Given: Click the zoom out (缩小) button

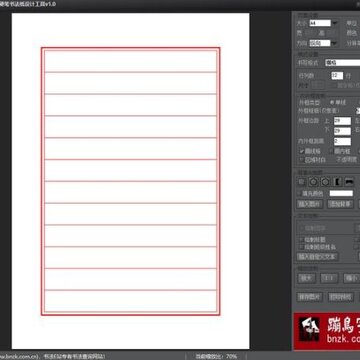Looking at the screenshot, I should (351, 278).
